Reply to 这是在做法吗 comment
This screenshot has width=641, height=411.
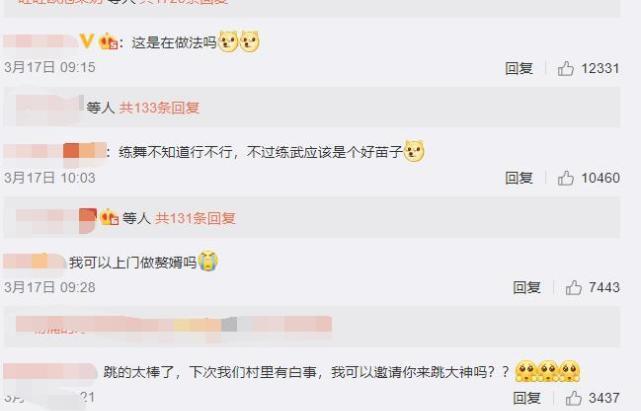pyautogui.click(x=519, y=68)
